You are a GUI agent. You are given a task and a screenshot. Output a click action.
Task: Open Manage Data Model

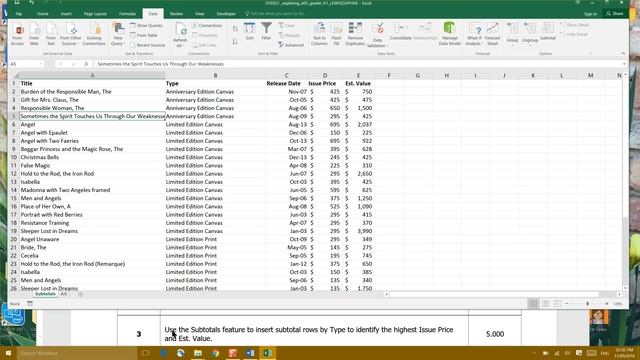[449, 34]
